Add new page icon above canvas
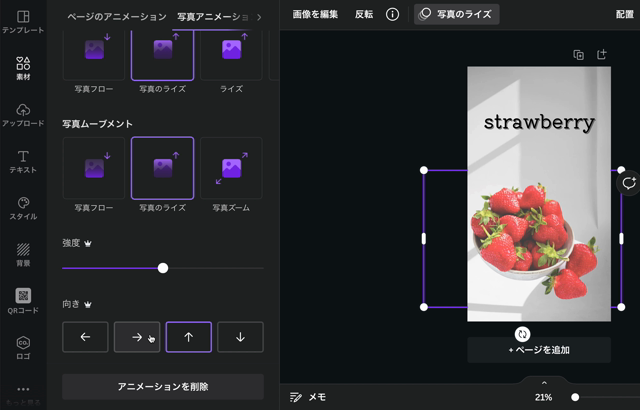This screenshot has width=640, height=410. click(x=602, y=54)
